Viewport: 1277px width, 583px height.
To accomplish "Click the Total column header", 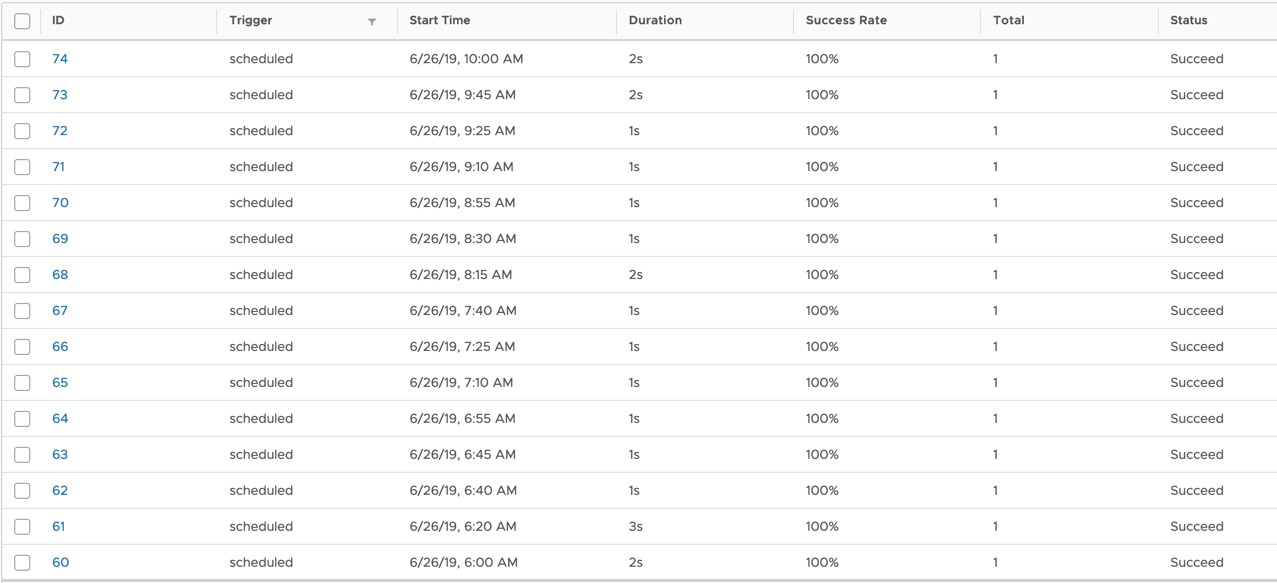I will (x=1009, y=20).
